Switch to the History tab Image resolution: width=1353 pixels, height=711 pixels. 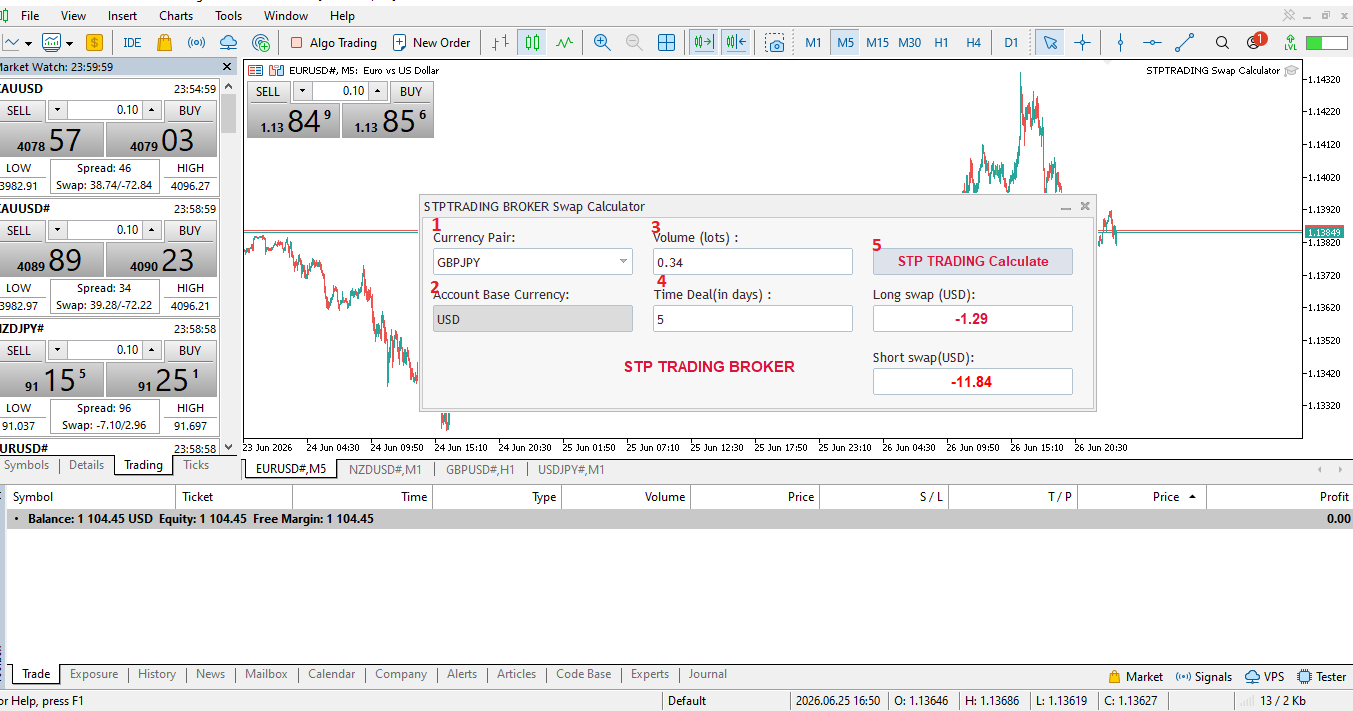[x=157, y=675]
